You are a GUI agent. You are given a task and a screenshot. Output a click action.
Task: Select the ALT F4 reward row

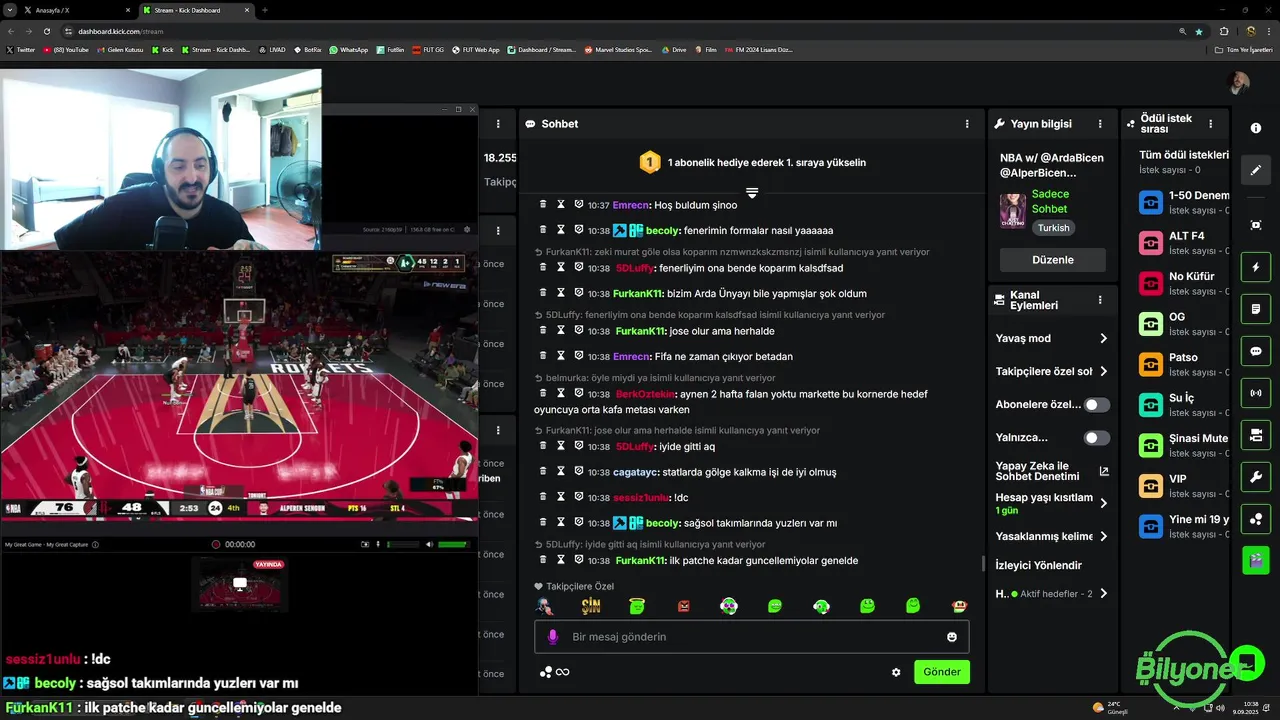tap(1184, 243)
